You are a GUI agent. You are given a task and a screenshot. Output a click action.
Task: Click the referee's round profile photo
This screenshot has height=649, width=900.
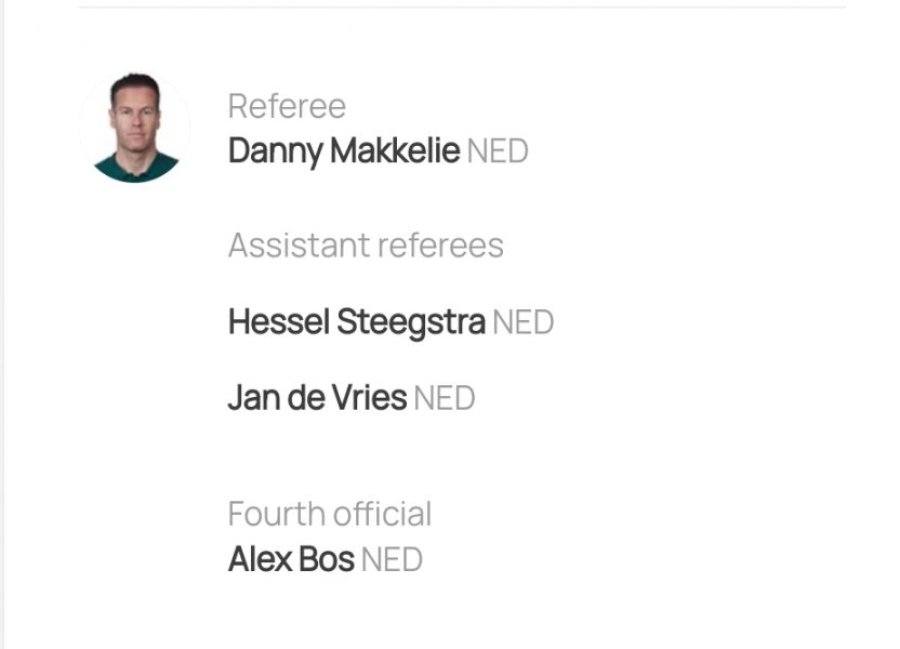pos(135,127)
